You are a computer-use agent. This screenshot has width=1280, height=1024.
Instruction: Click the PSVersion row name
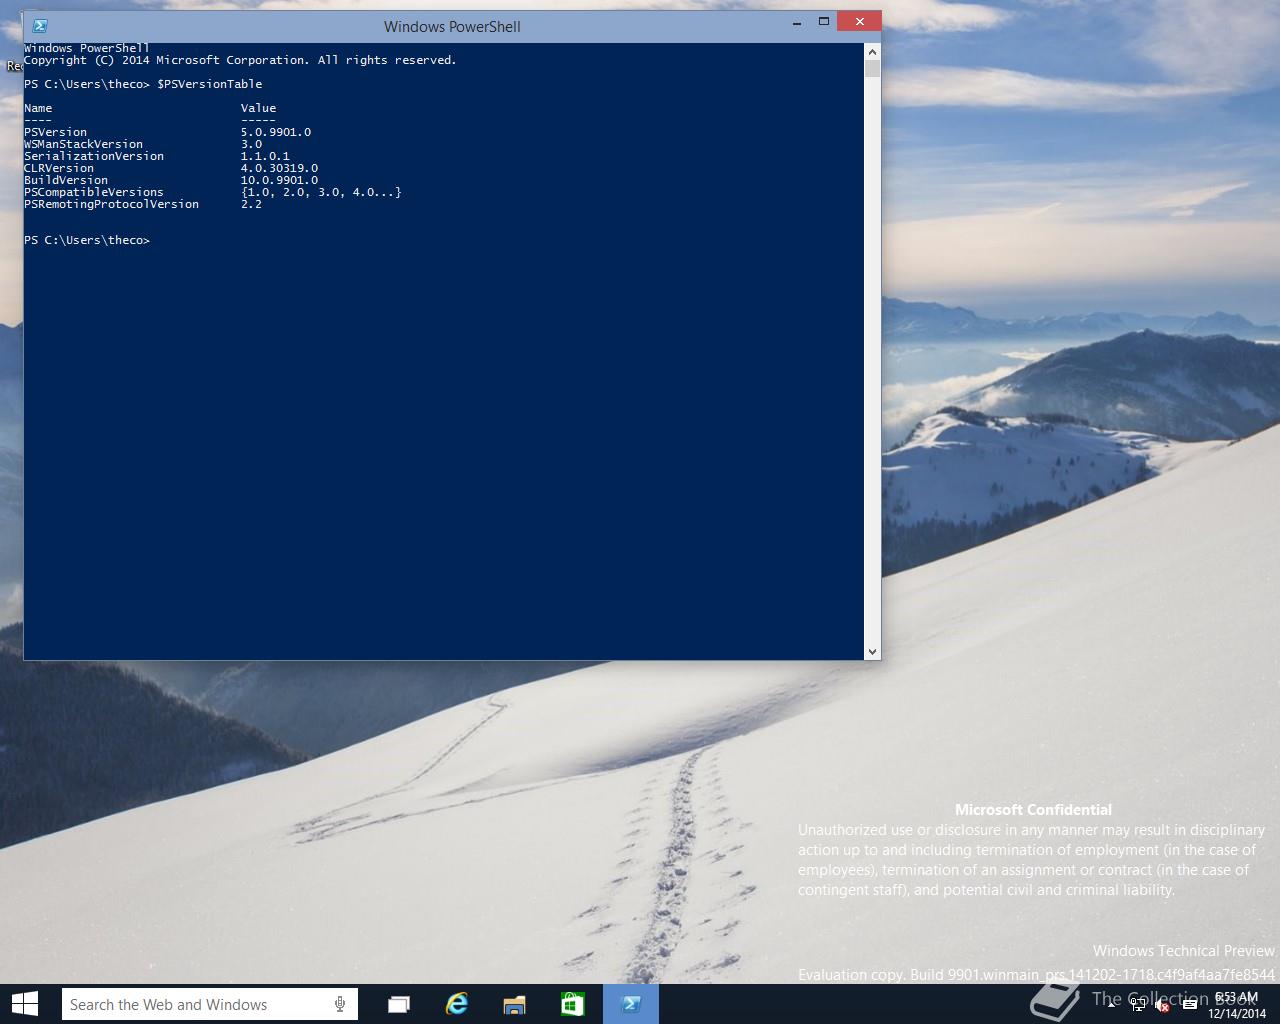point(56,132)
